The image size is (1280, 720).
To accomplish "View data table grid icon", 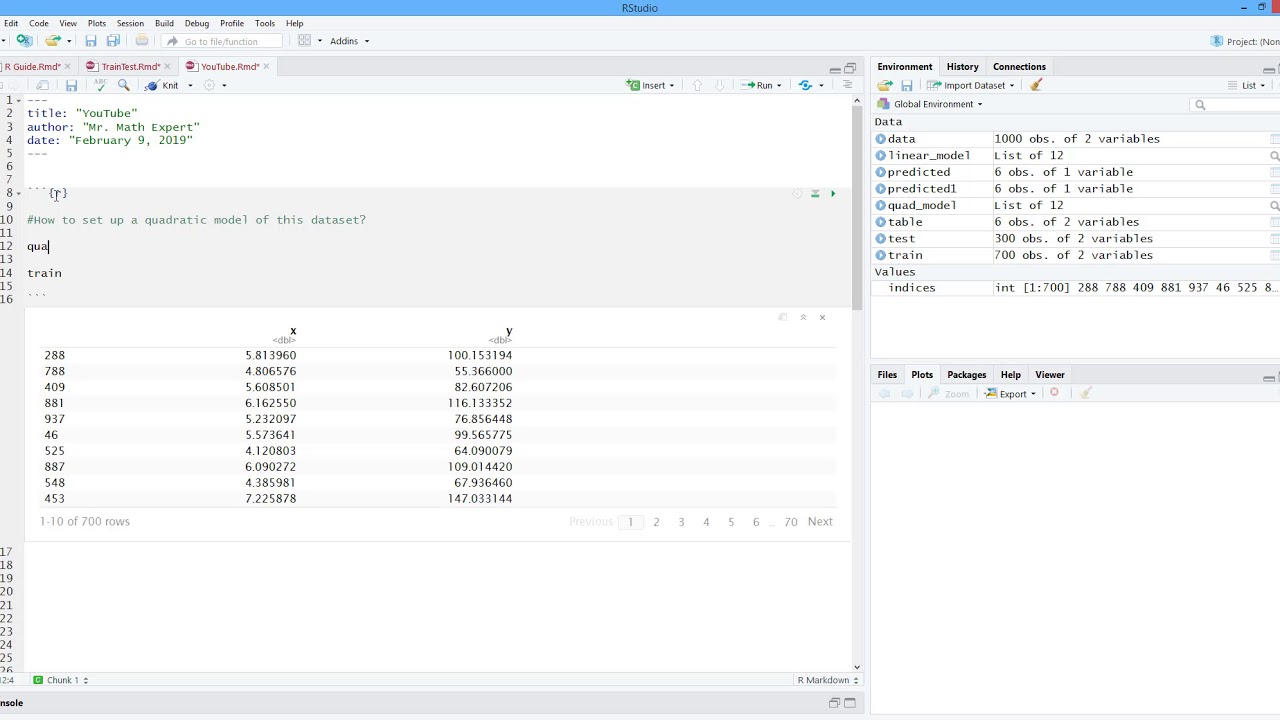I will [x=1275, y=139].
